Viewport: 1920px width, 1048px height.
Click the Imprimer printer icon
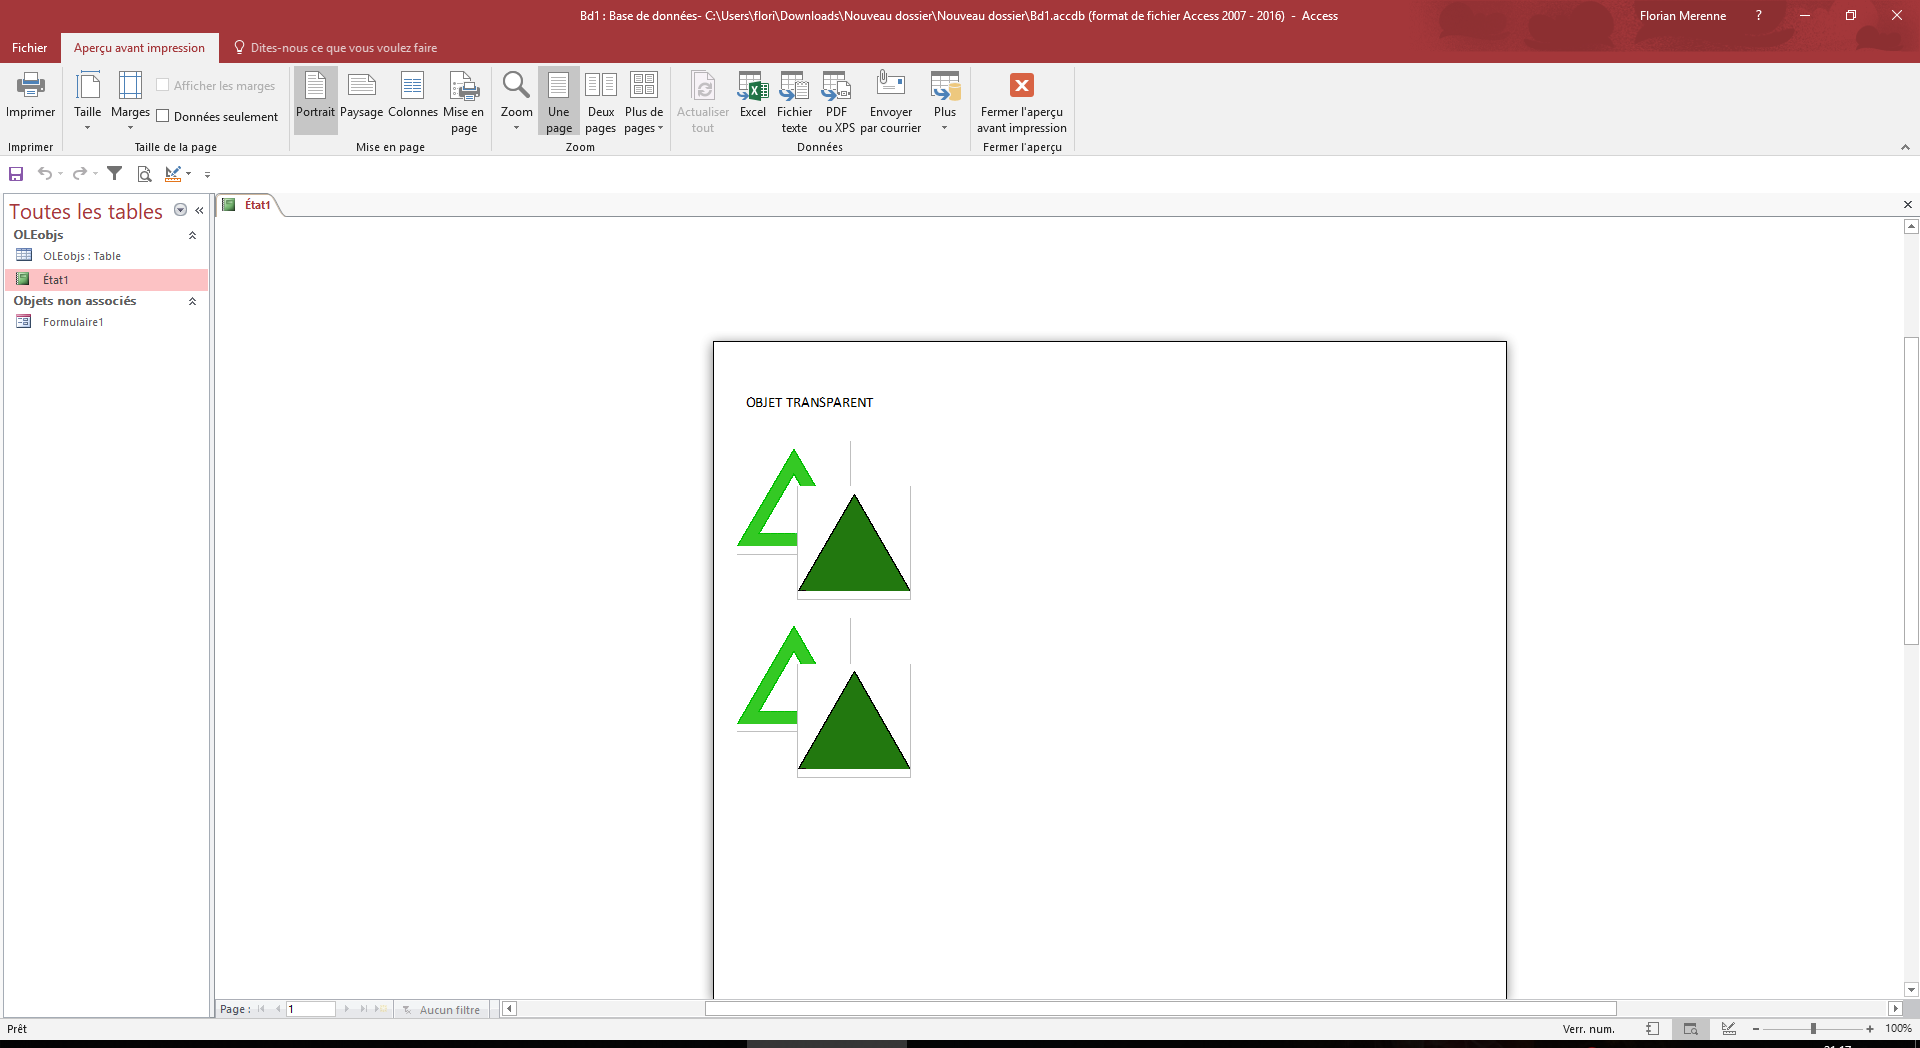pyautogui.click(x=30, y=96)
